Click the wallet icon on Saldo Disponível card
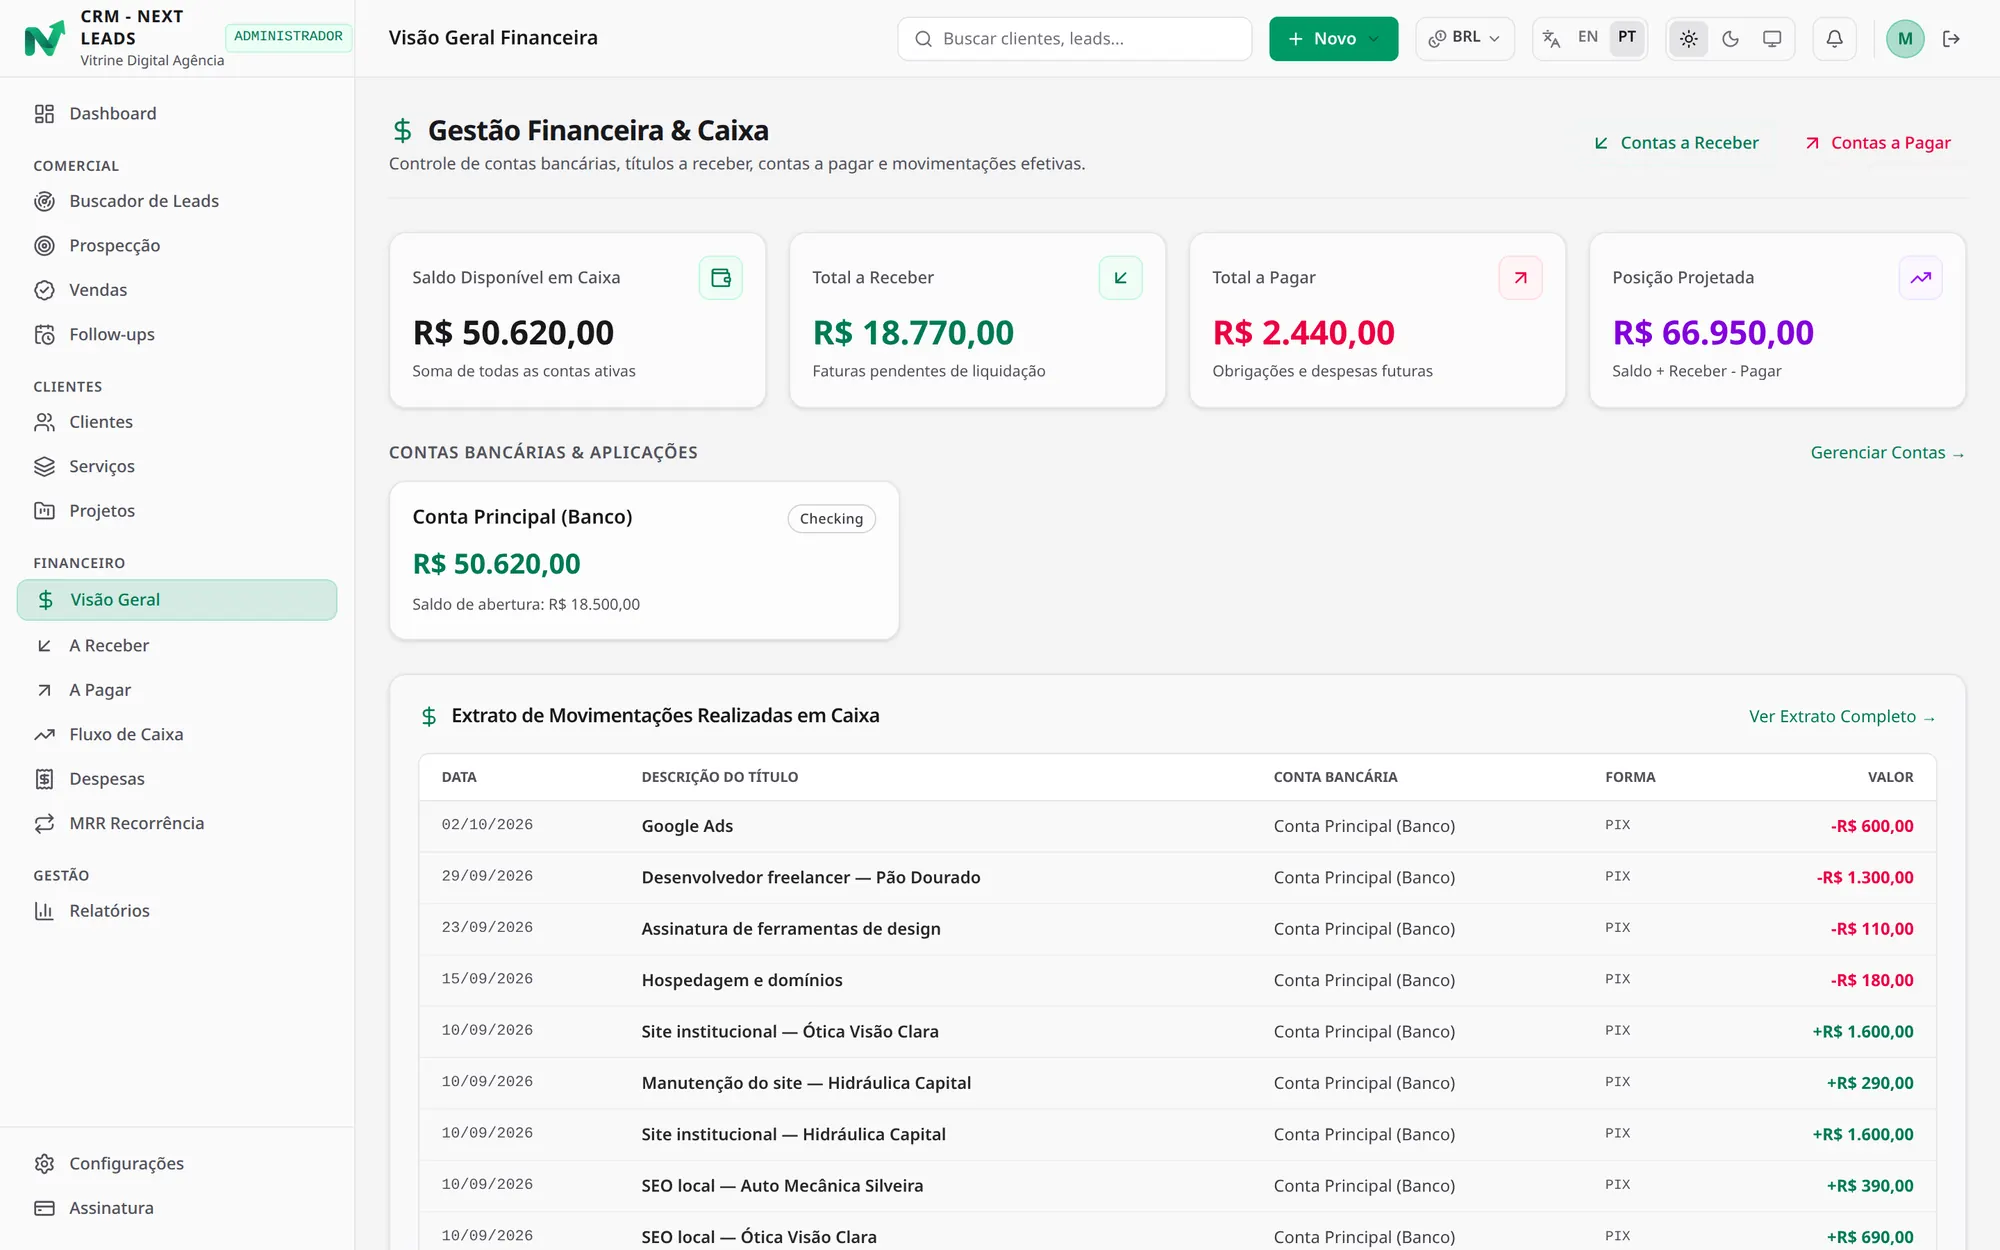Screen dimensions: 2000x1250 click(721, 278)
